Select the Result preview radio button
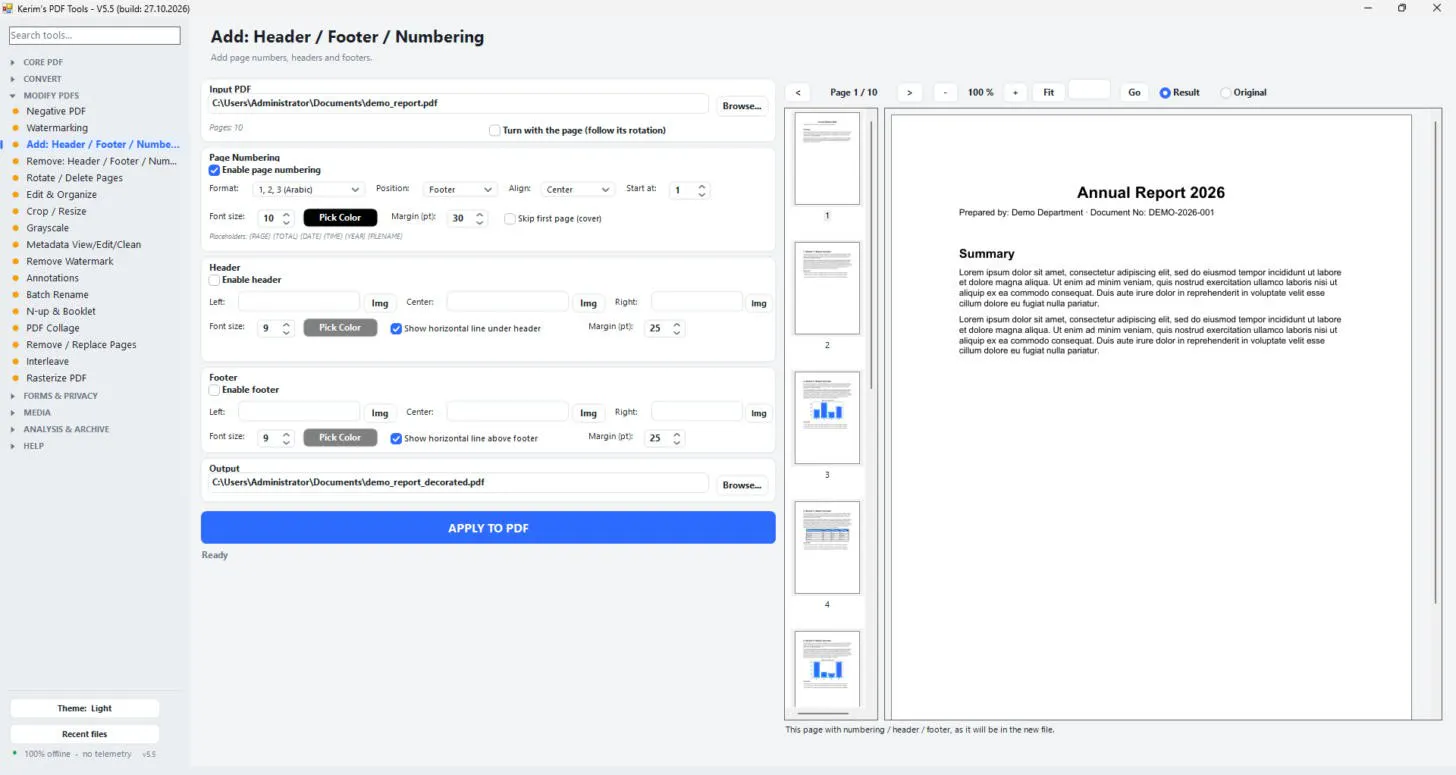Image resolution: width=1456 pixels, height=775 pixels. [1165, 93]
